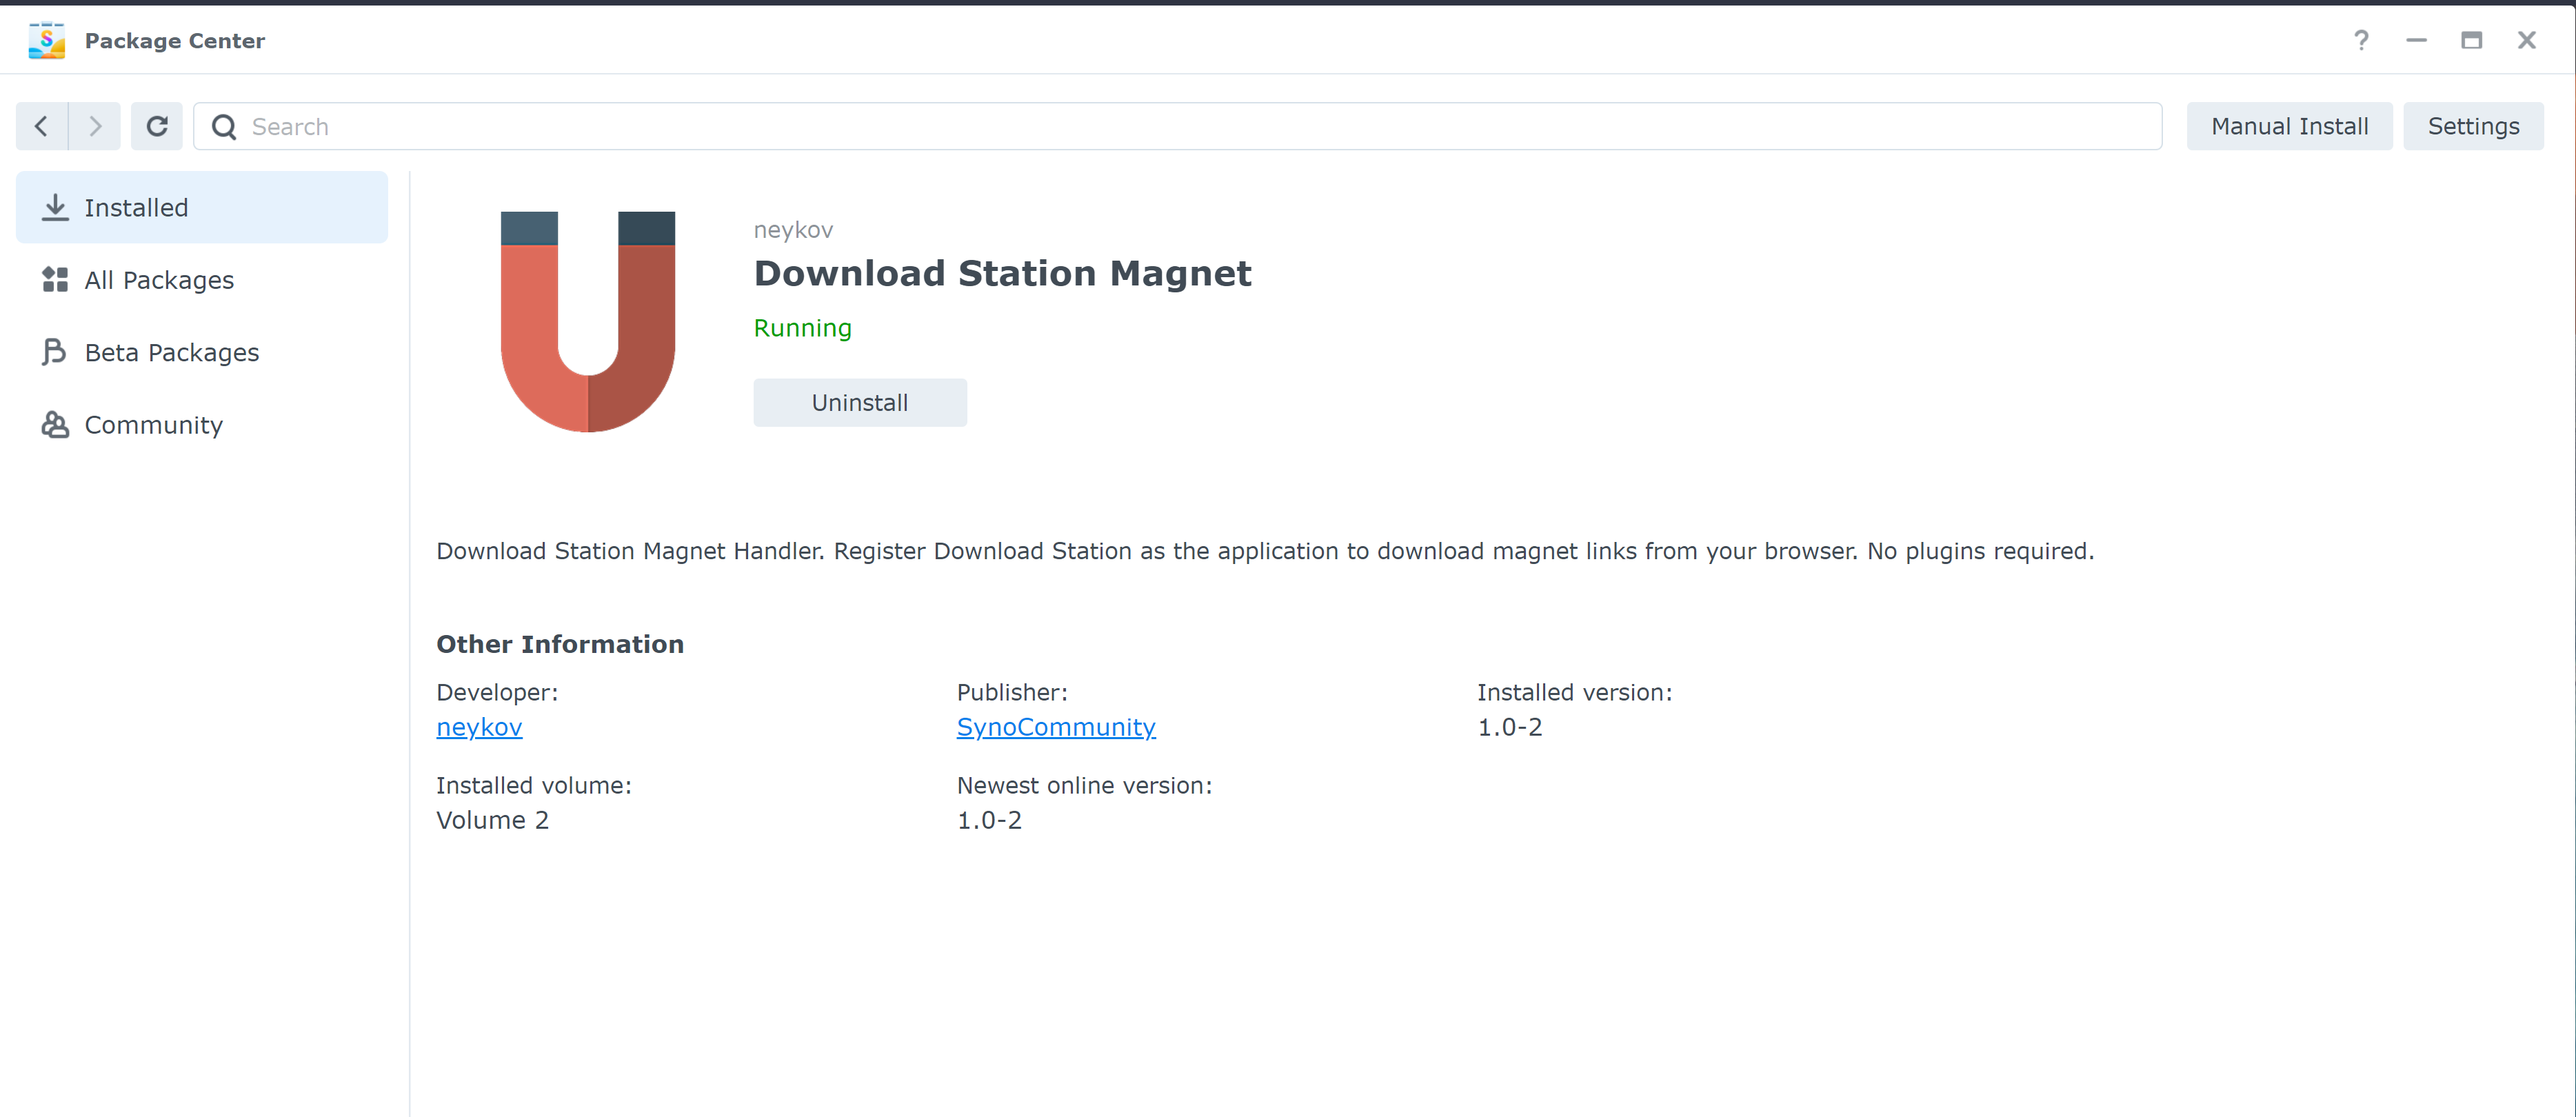Viewport: 2576px width, 1117px height.
Task: Uninstall Download Station Magnet
Action: point(859,402)
